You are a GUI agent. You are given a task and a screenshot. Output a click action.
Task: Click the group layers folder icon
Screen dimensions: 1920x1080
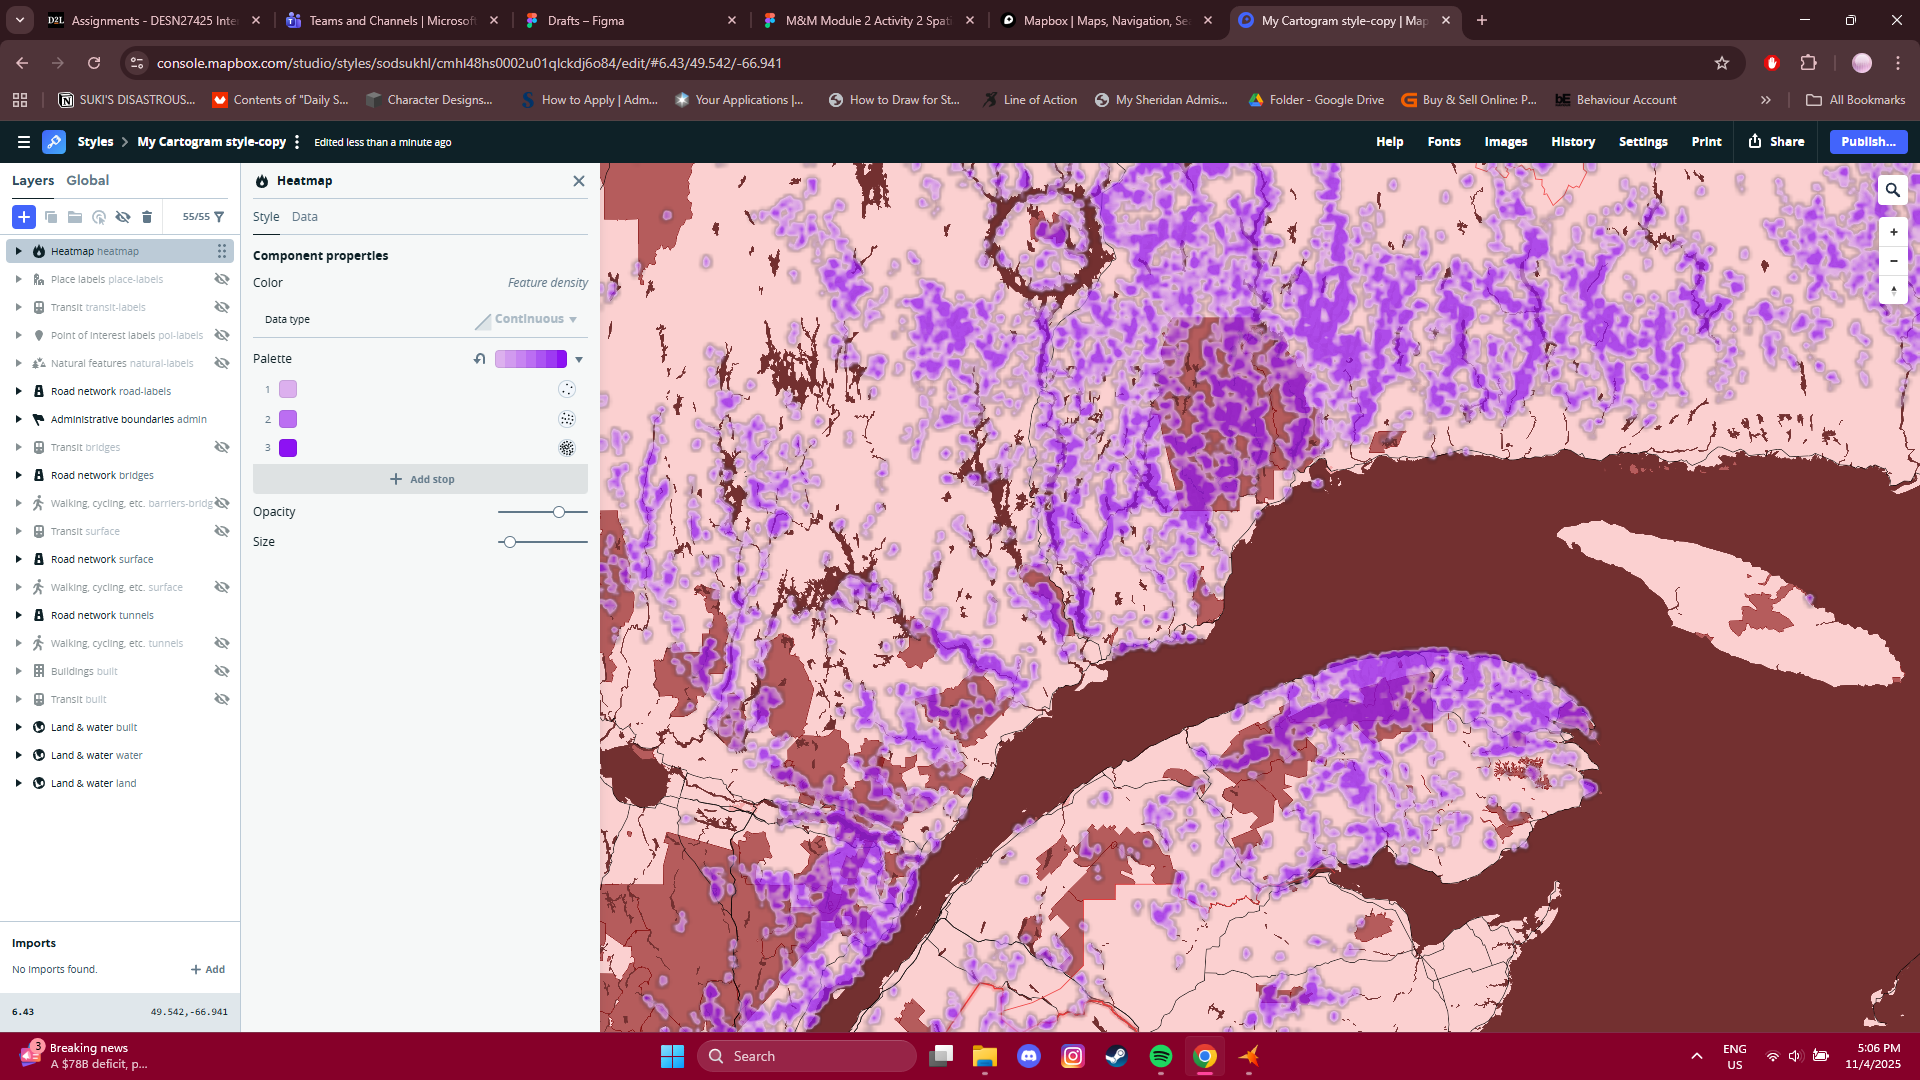point(75,217)
